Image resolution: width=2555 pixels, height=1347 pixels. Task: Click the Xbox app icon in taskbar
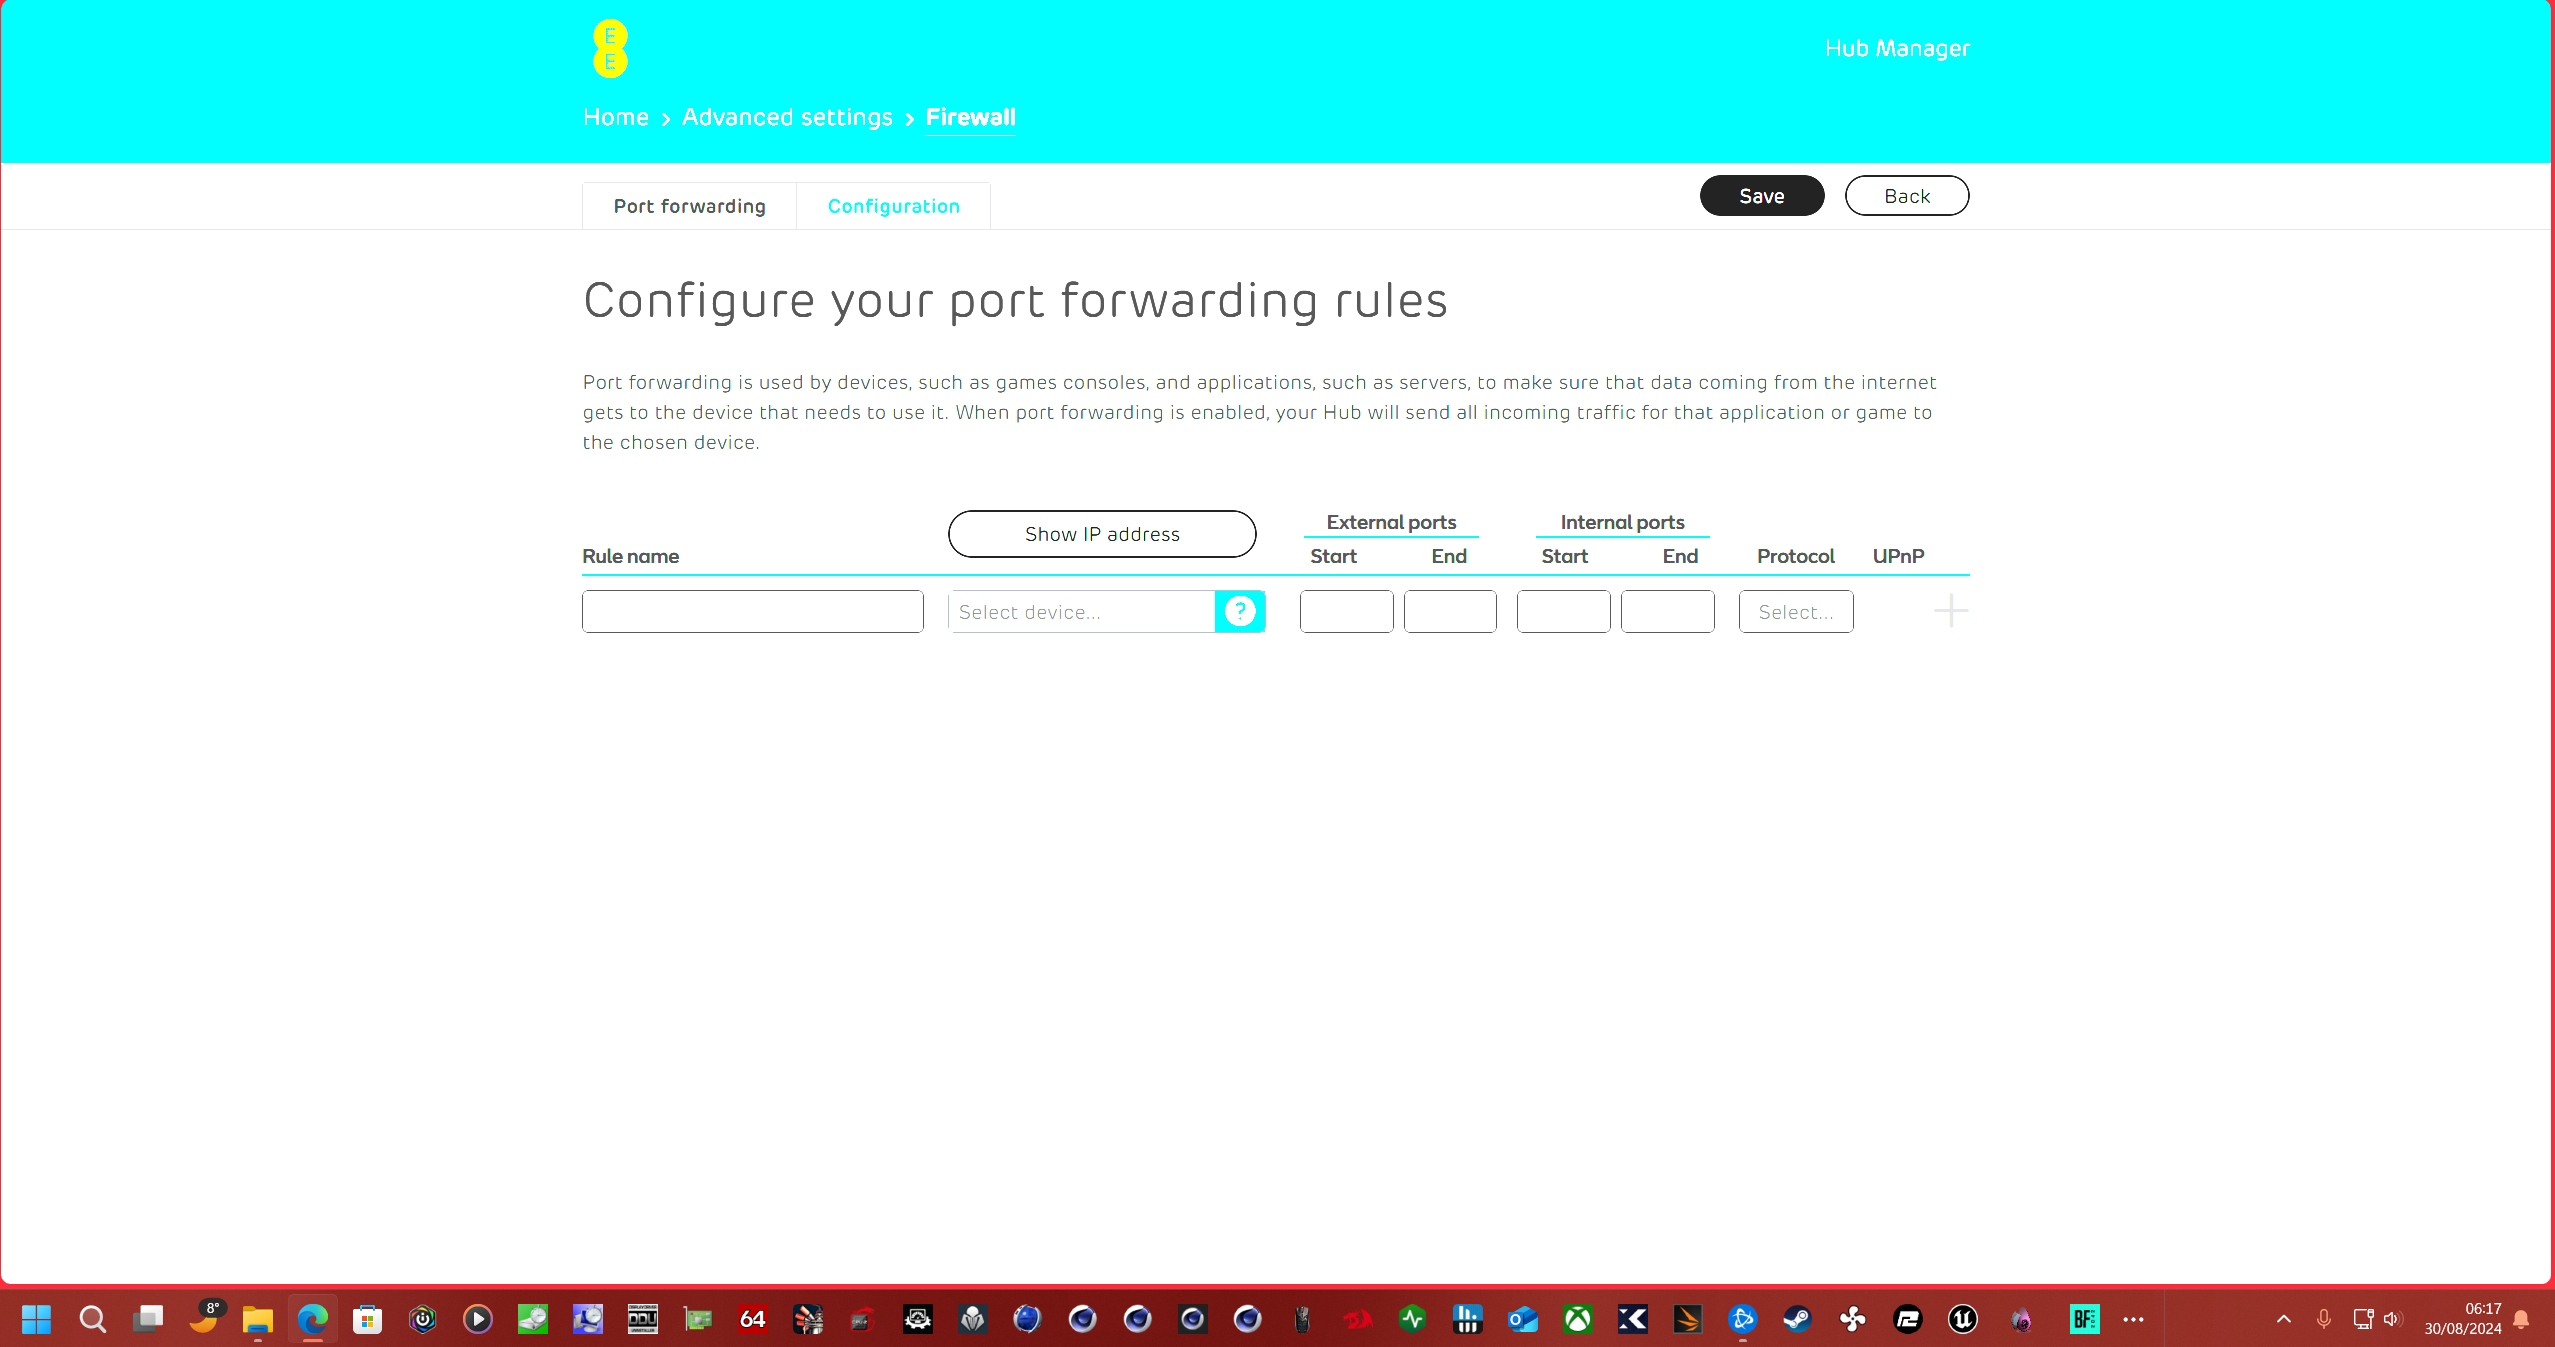tap(1577, 1320)
